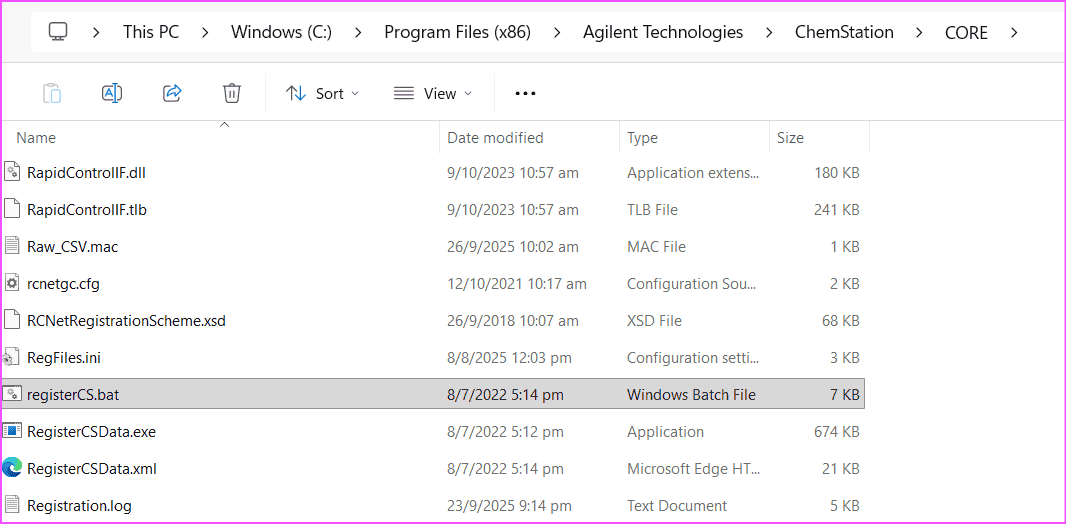Viewport: 1066px width, 524px height.
Task: Click the RCNetRegistrationScheme.xsd file icon
Action: coord(12,320)
